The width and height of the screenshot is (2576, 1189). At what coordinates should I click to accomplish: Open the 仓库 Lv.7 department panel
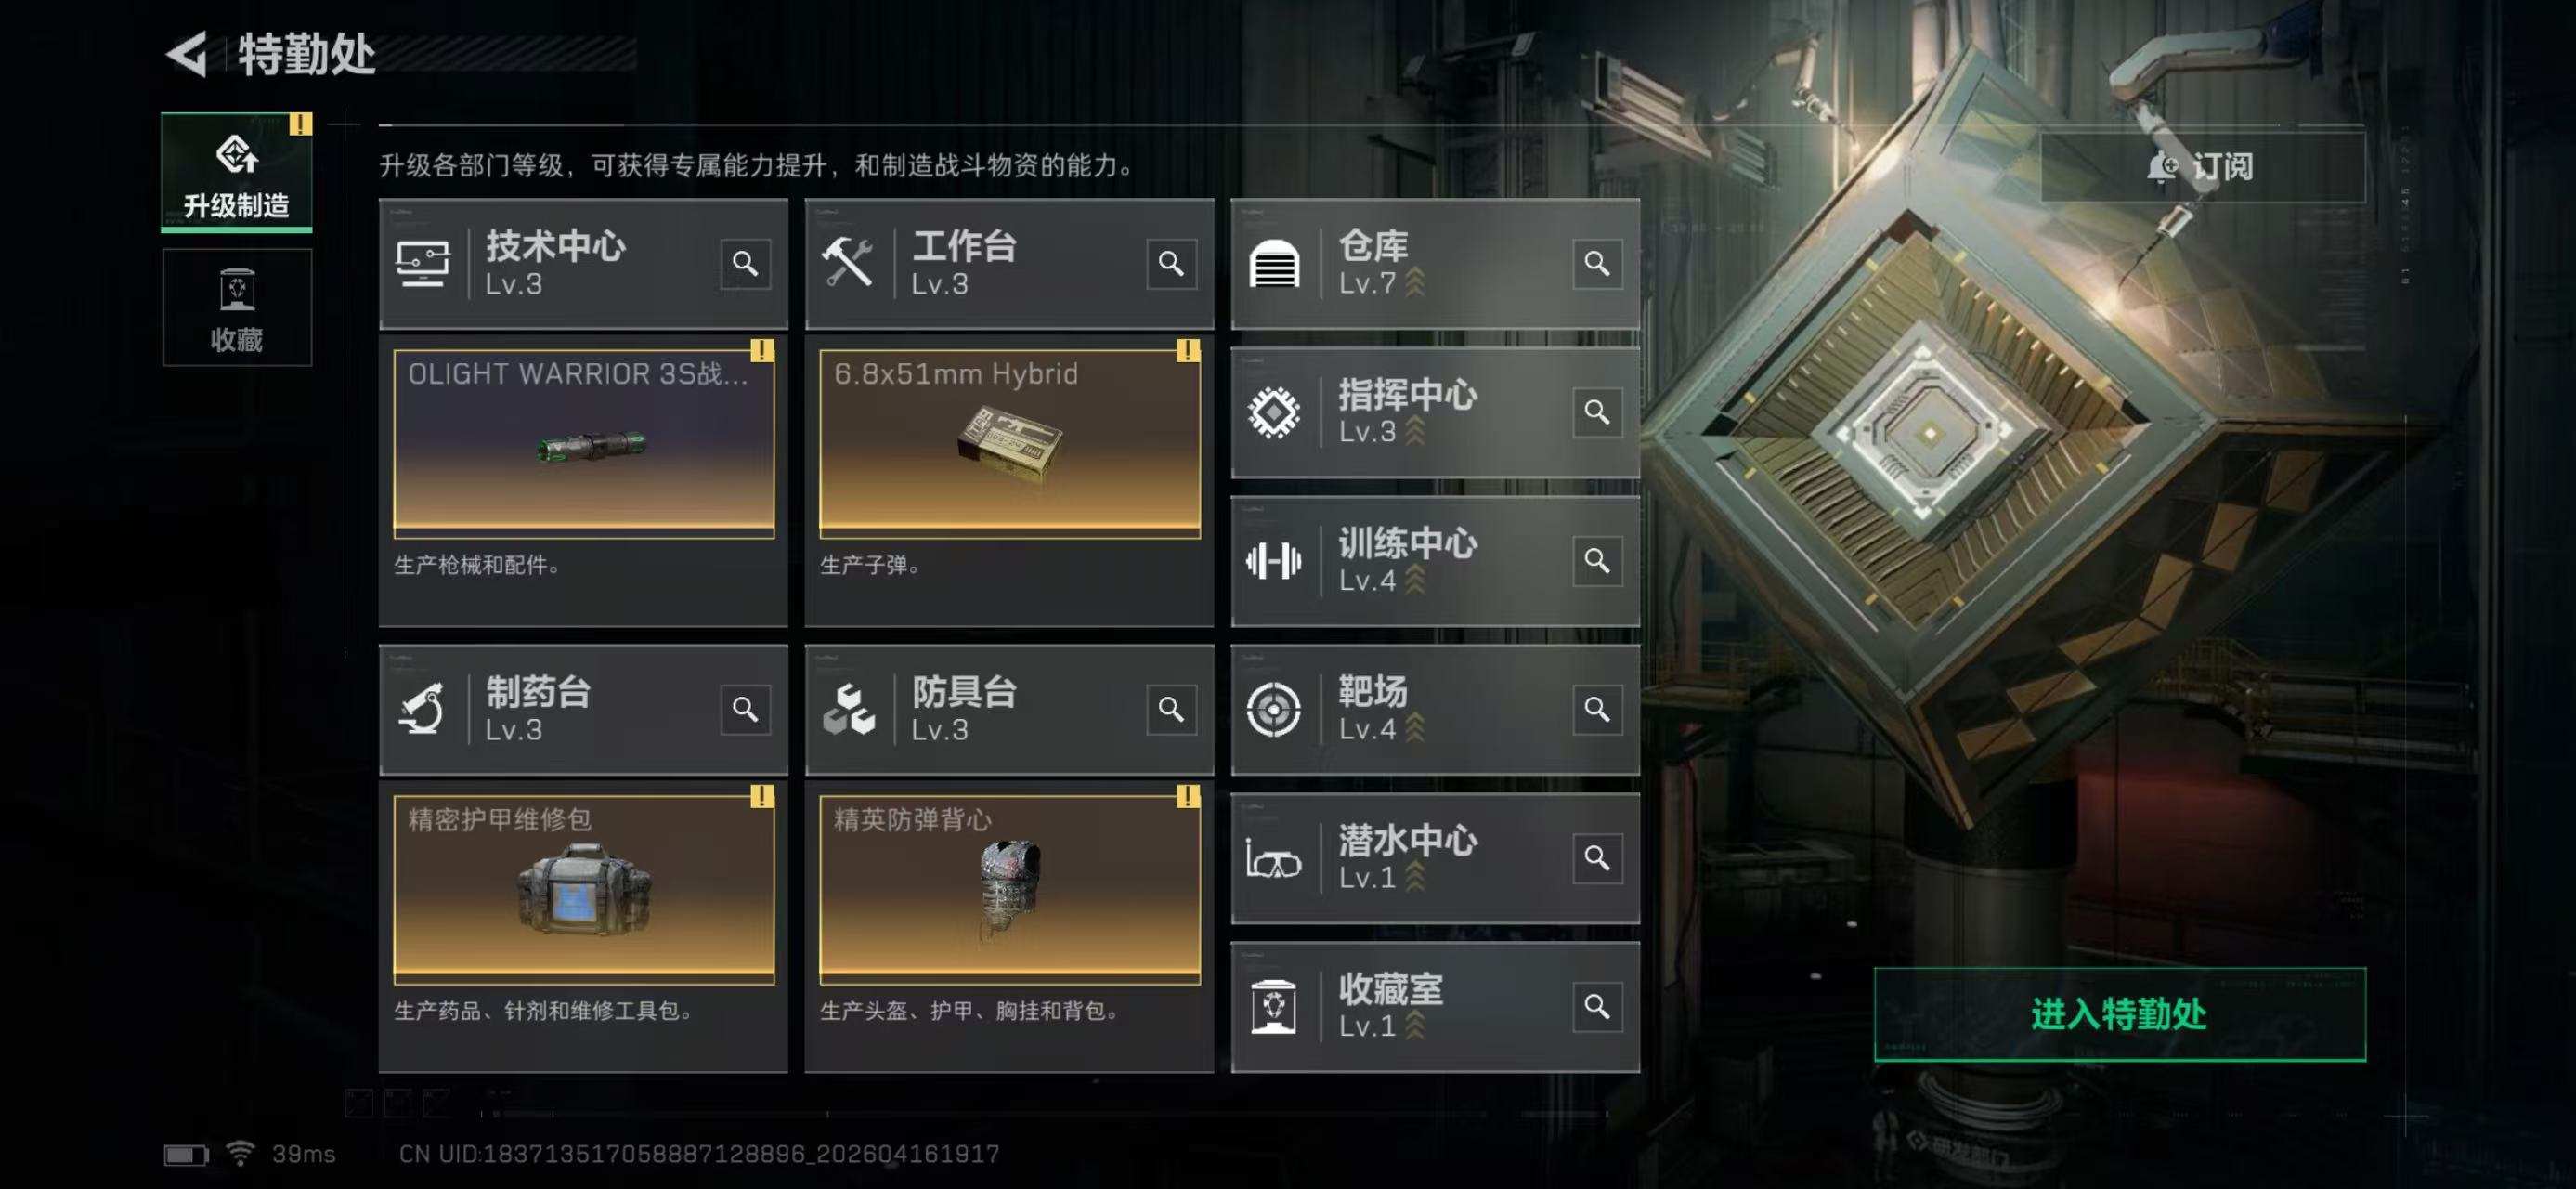[1435, 264]
